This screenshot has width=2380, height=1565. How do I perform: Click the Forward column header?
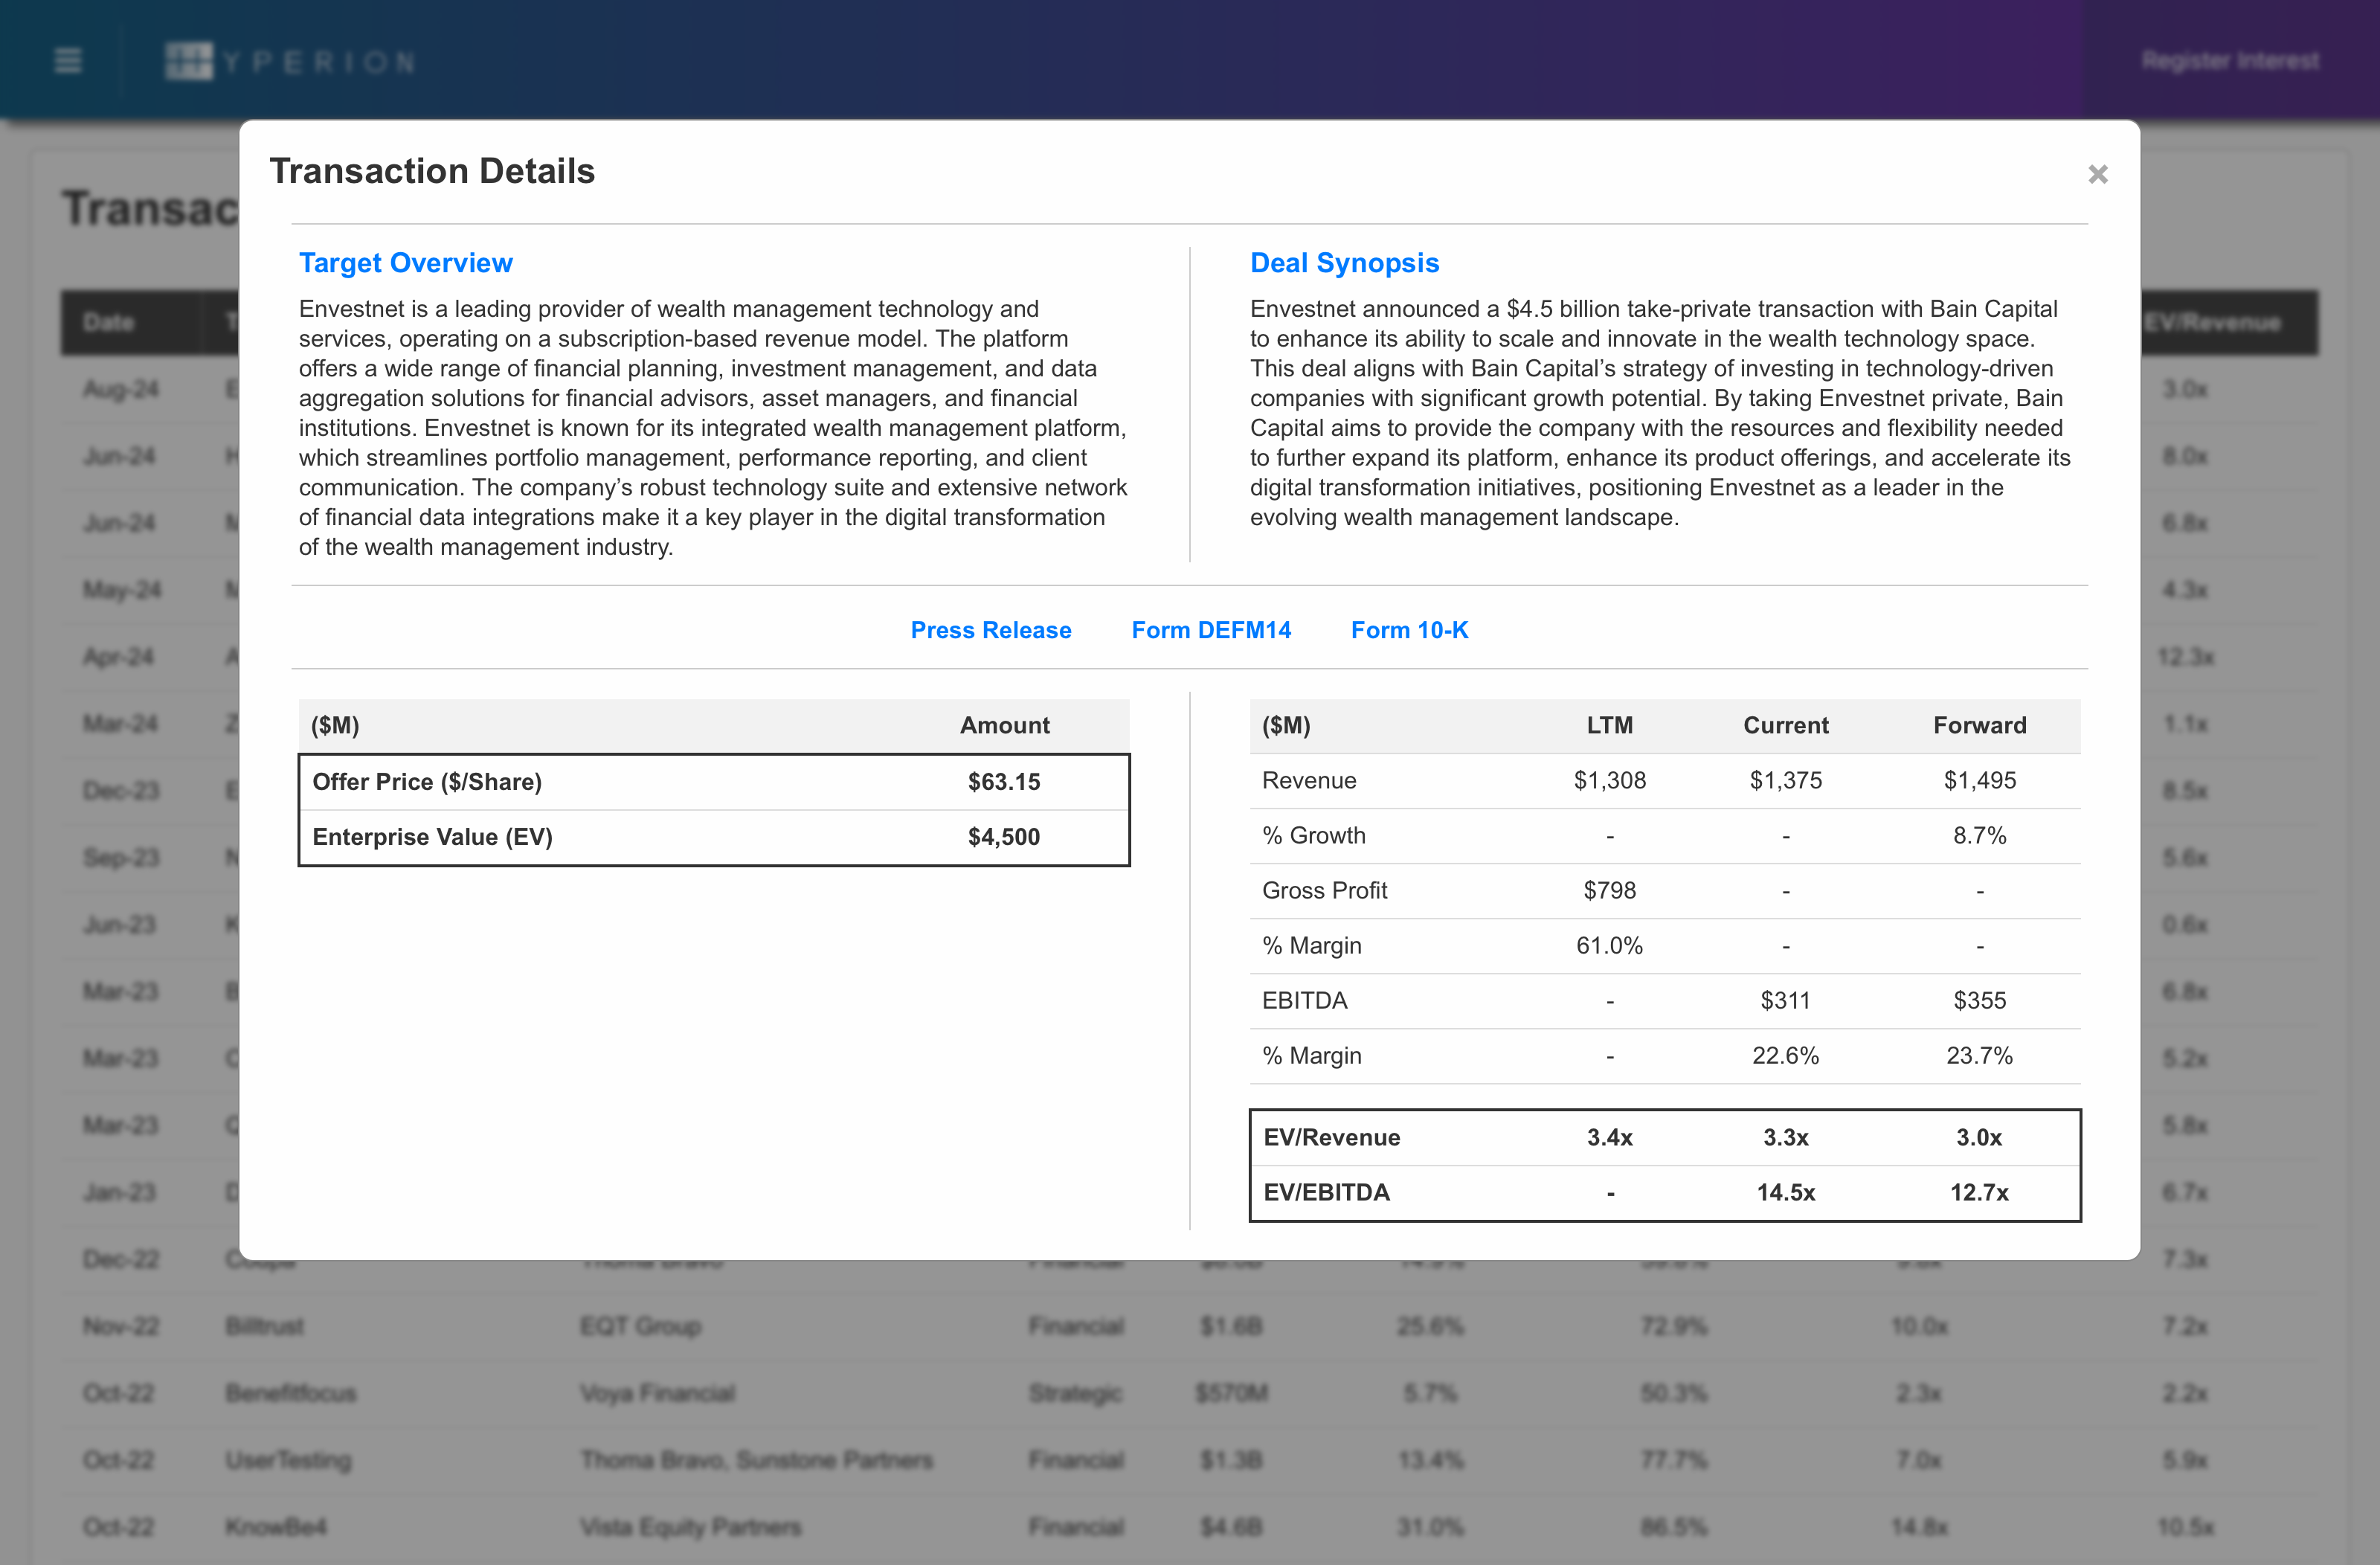pos(1979,726)
